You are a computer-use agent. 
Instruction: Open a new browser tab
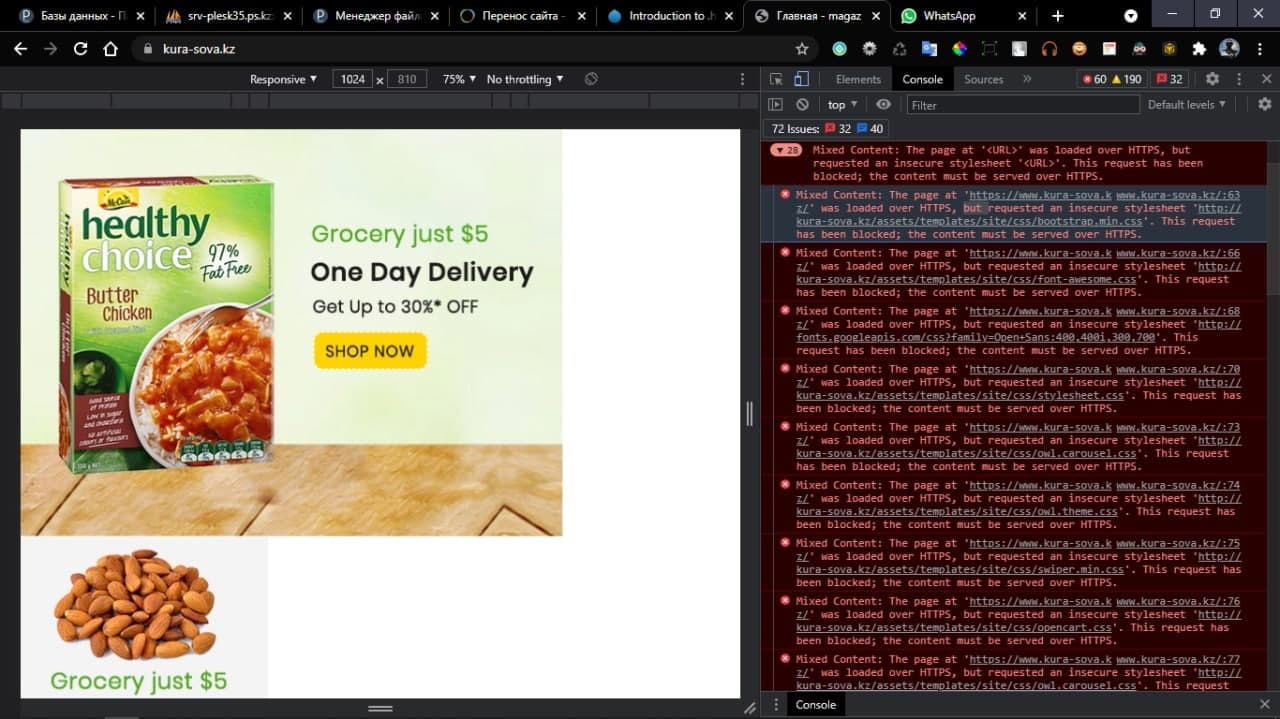[x=1058, y=16]
